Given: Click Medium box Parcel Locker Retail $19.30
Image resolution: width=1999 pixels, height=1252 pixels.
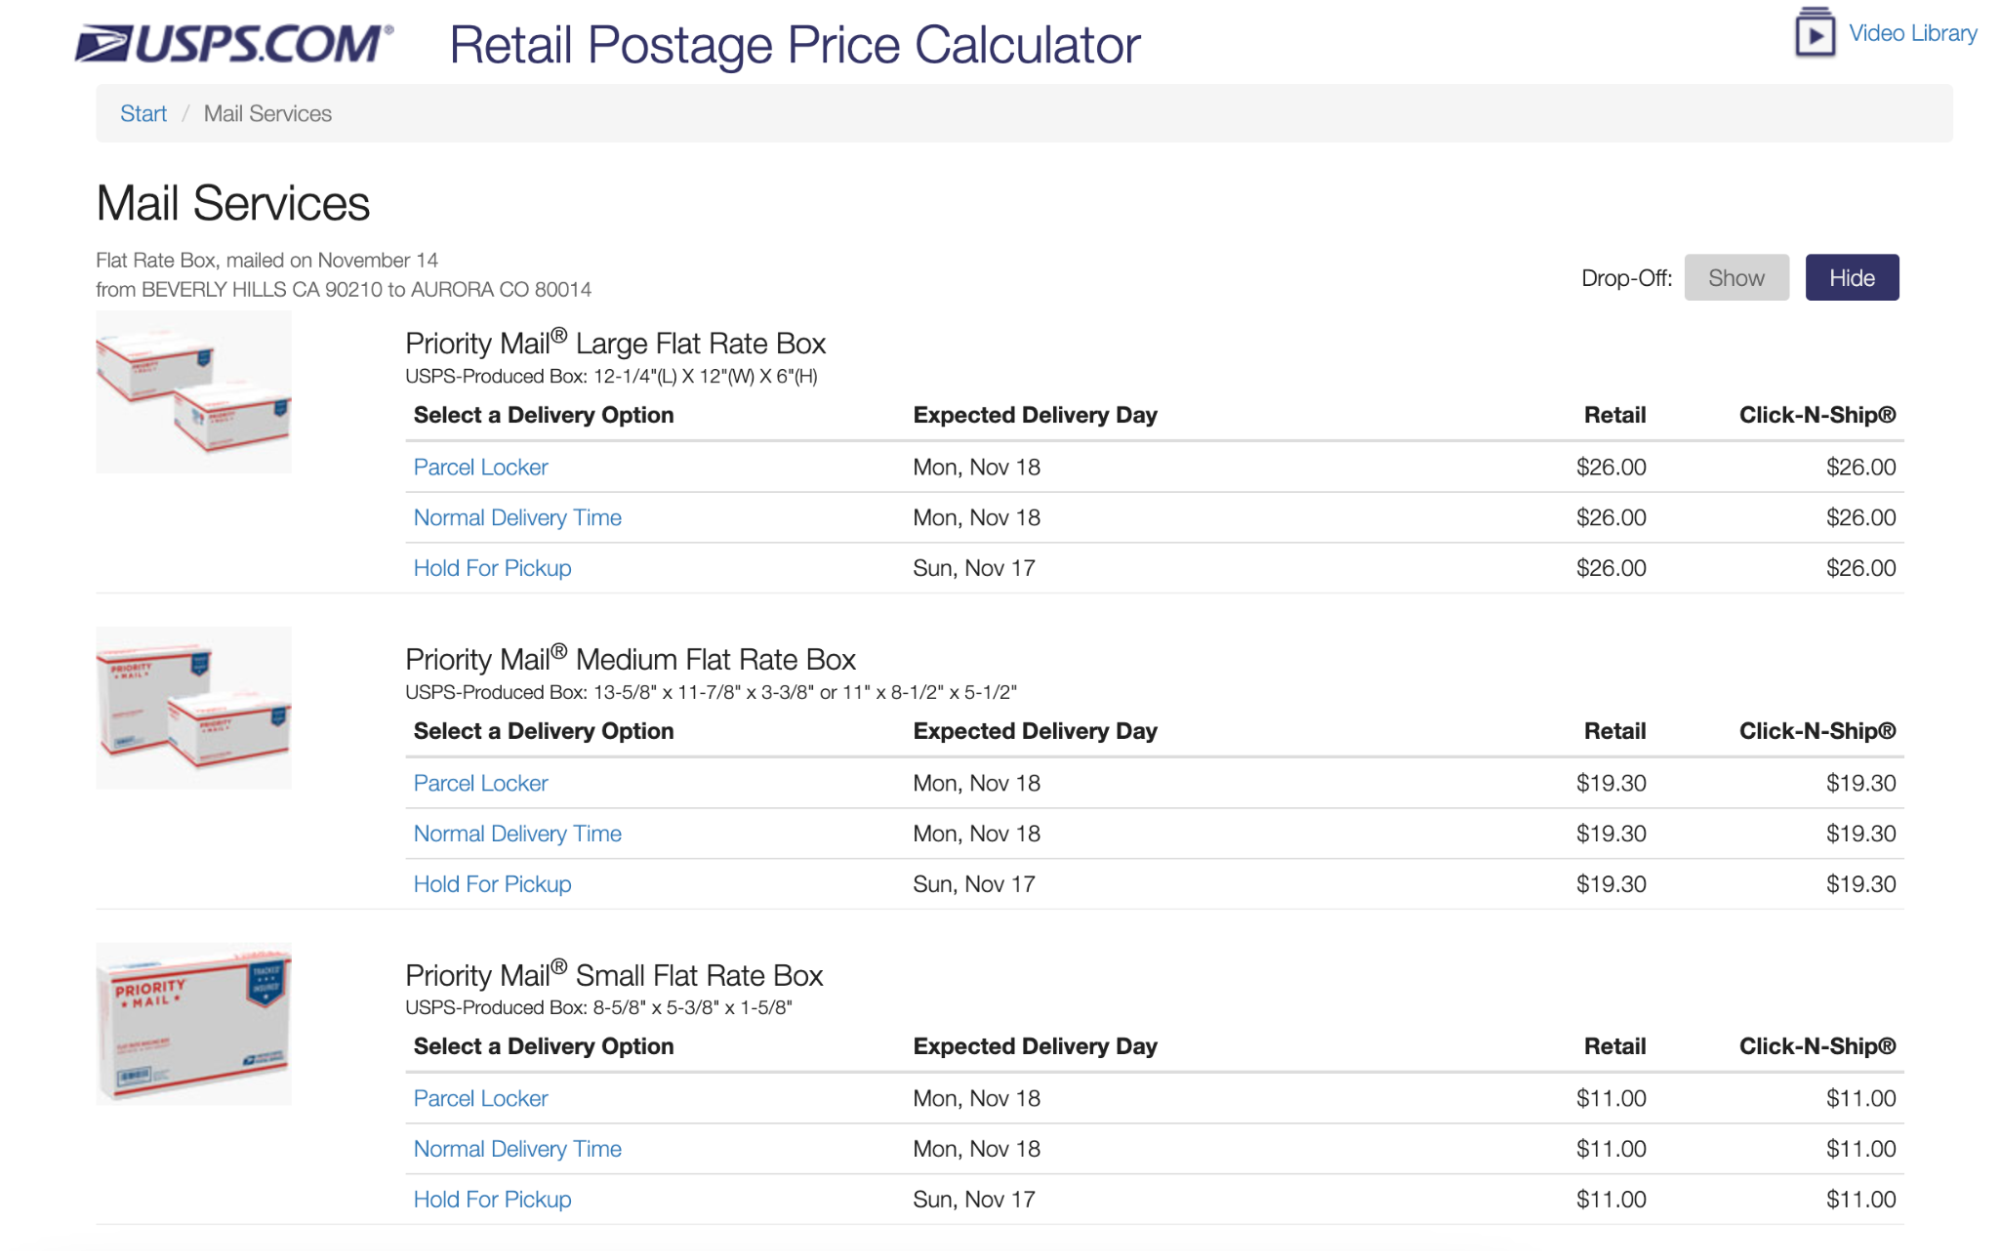Looking at the screenshot, I should pyautogui.click(x=1610, y=782).
